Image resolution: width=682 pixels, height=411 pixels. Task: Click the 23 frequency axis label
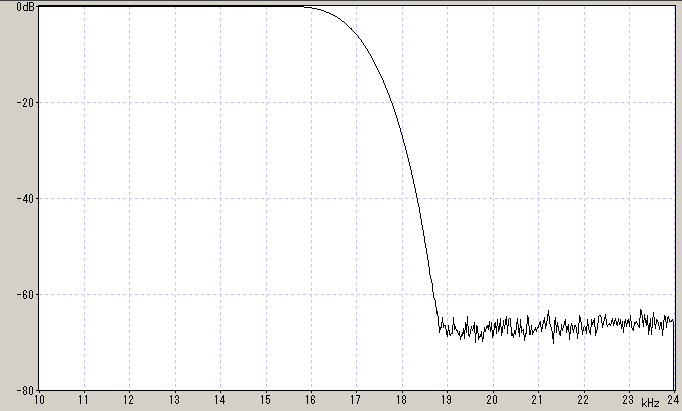[x=629, y=400]
